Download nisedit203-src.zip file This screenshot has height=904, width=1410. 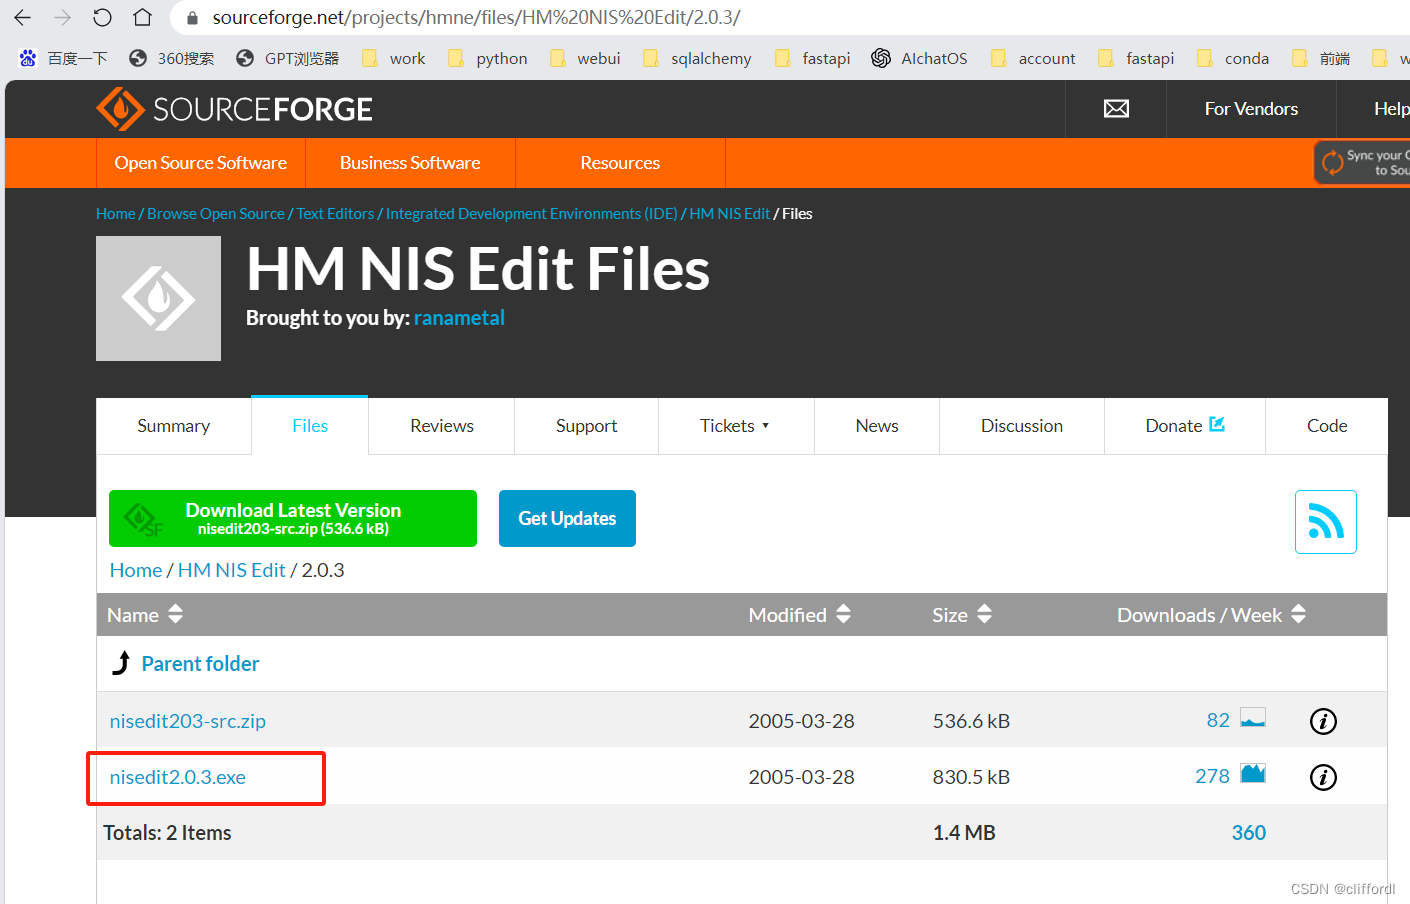[188, 721]
